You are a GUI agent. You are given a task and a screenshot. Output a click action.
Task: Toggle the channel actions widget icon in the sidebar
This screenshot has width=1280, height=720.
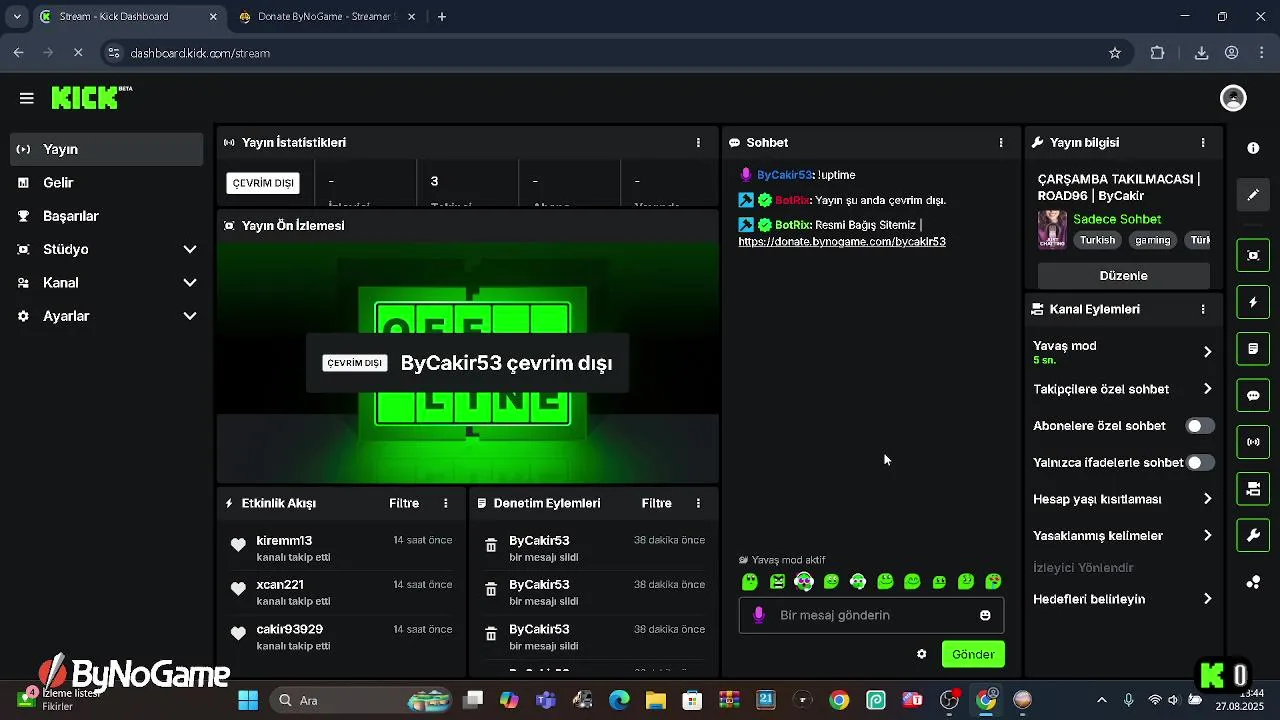(1253, 489)
